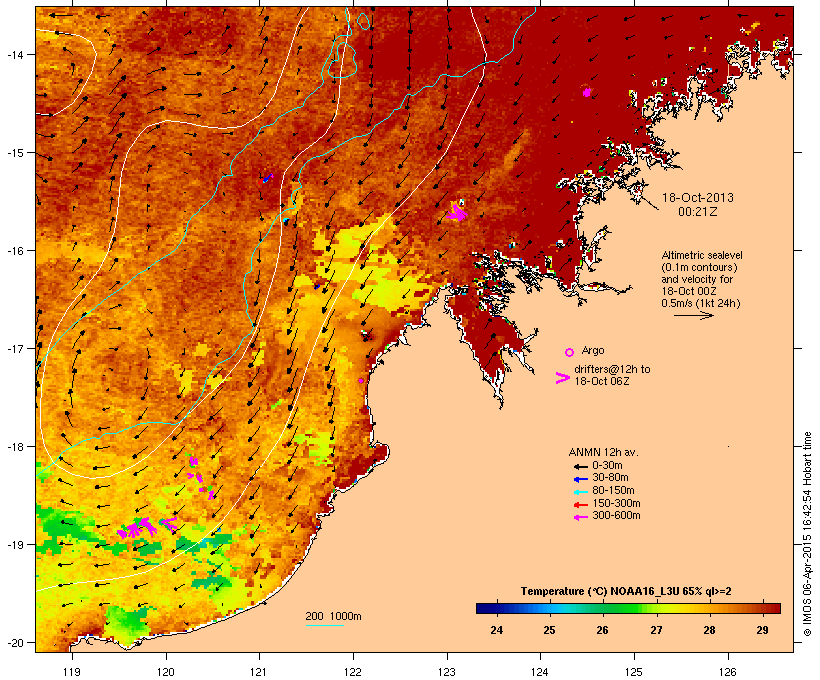820x680 pixels.
Task: Click the dark red 29°C end of colorbar
Action: coord(771,608)
